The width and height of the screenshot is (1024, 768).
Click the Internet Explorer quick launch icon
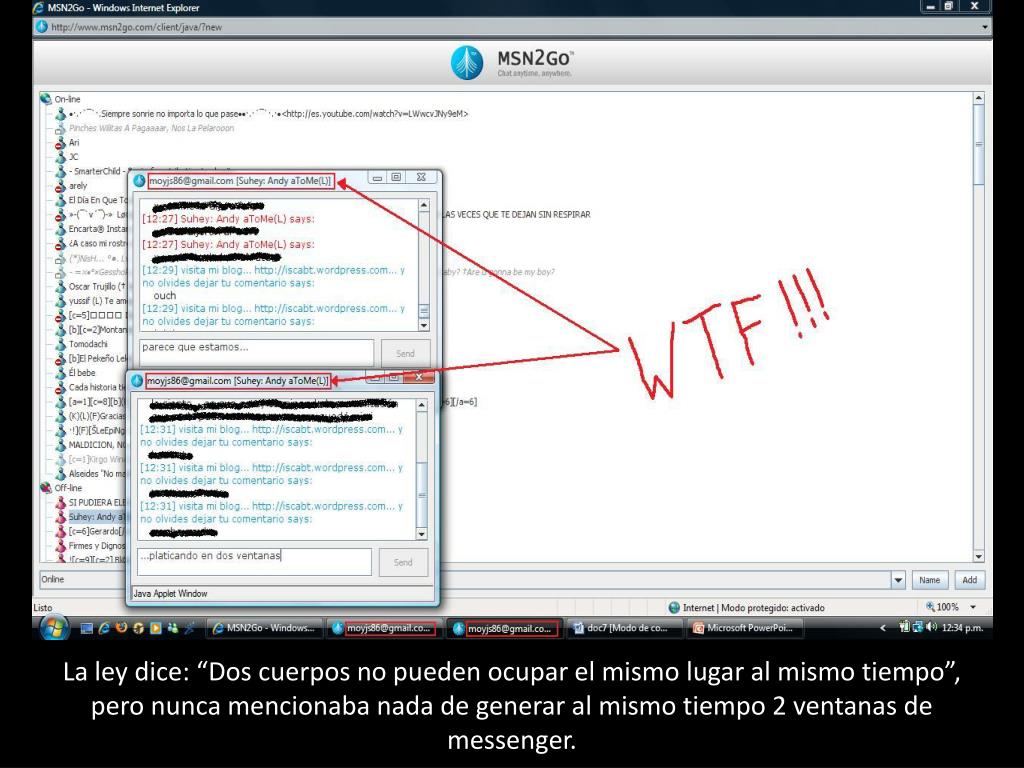(104, 628)
